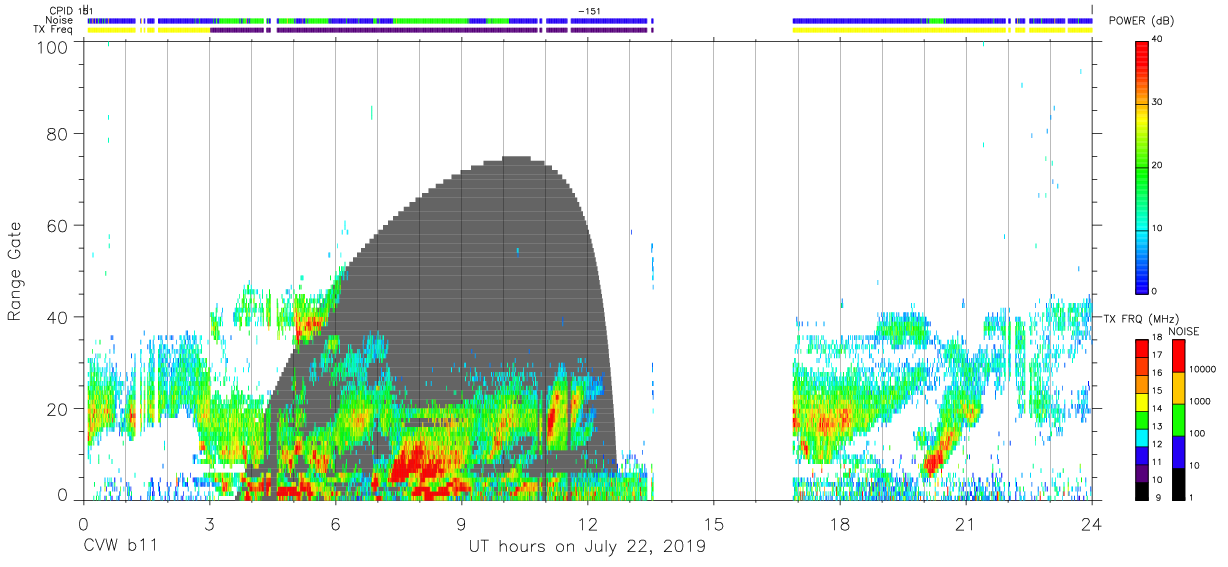The image size is (1228, 567).
Task: Click the CPID row label
Action: [x=62, y=10]
